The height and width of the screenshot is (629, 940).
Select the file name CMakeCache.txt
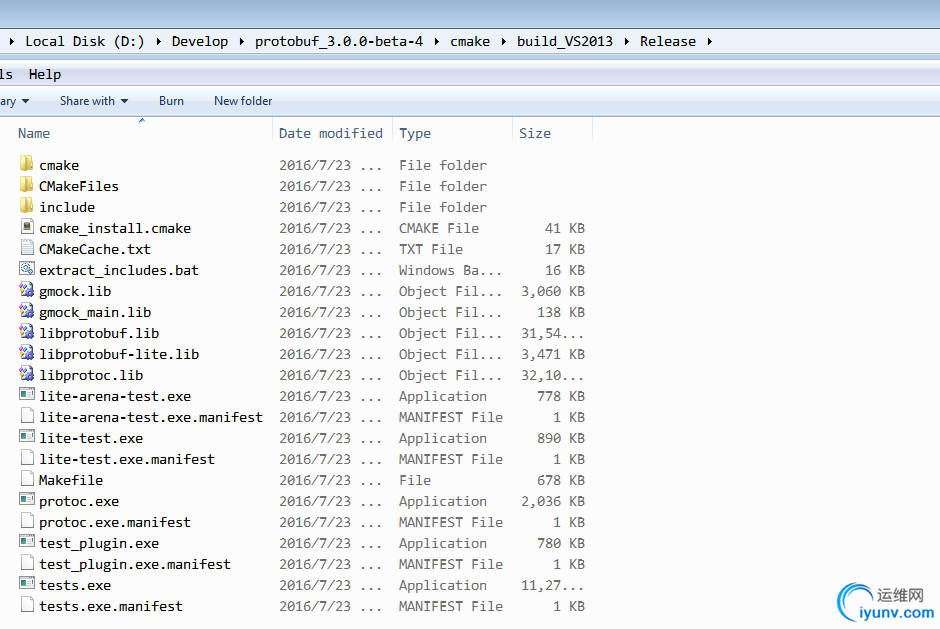point(95,249)
